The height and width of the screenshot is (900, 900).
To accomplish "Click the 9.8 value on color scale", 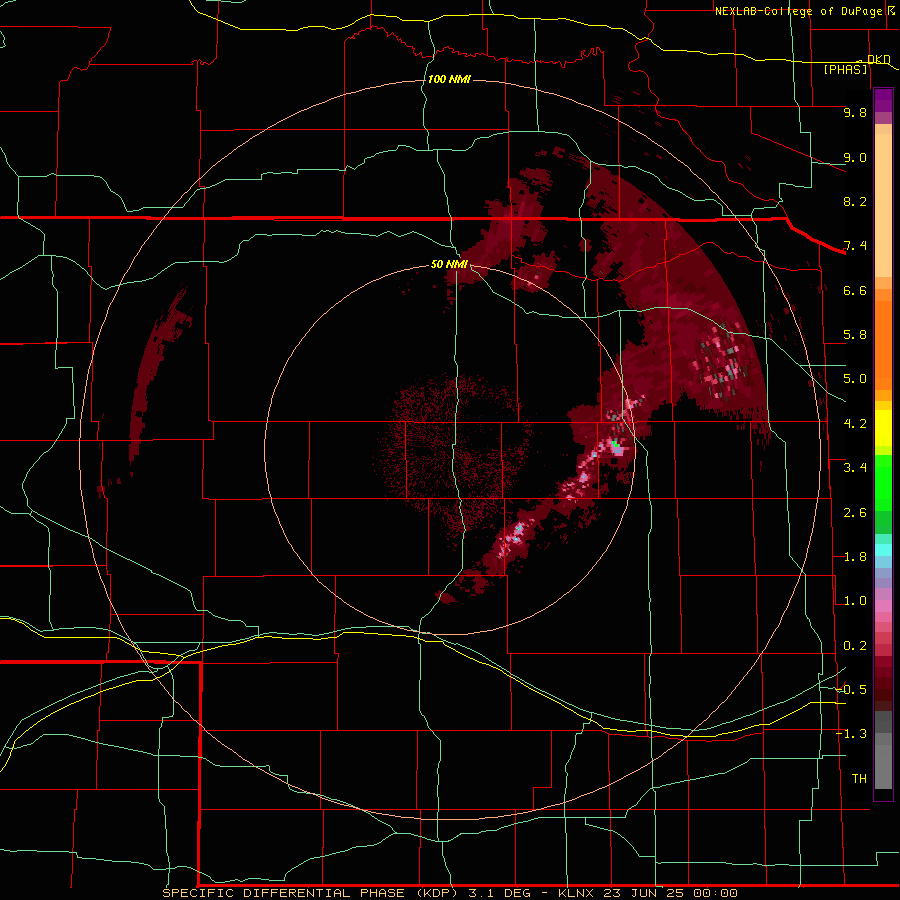I will point(855,112).
